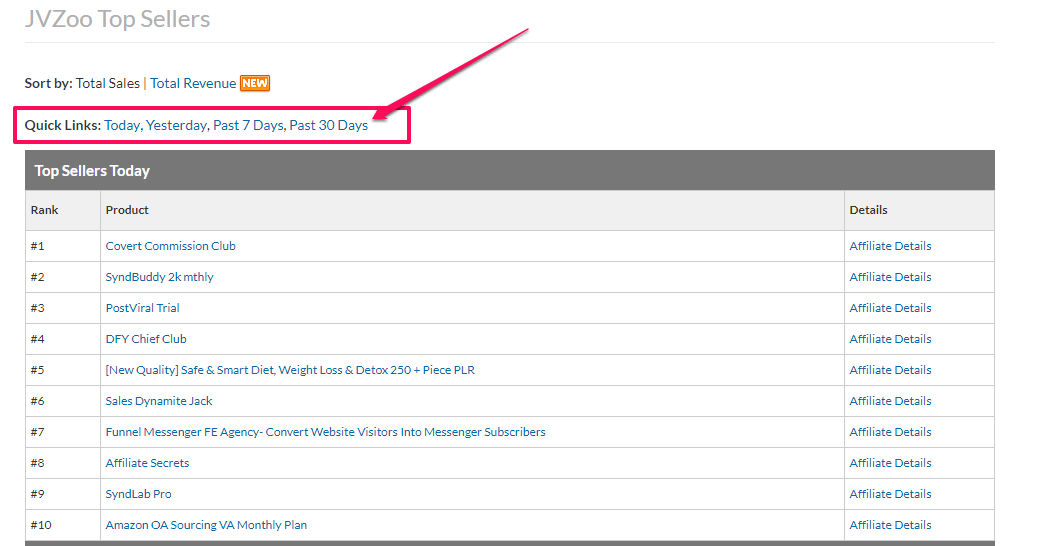This screenshot has height=546, width=1041.
Task: Sort by Total Revenue link
Action: pos(193,83)
